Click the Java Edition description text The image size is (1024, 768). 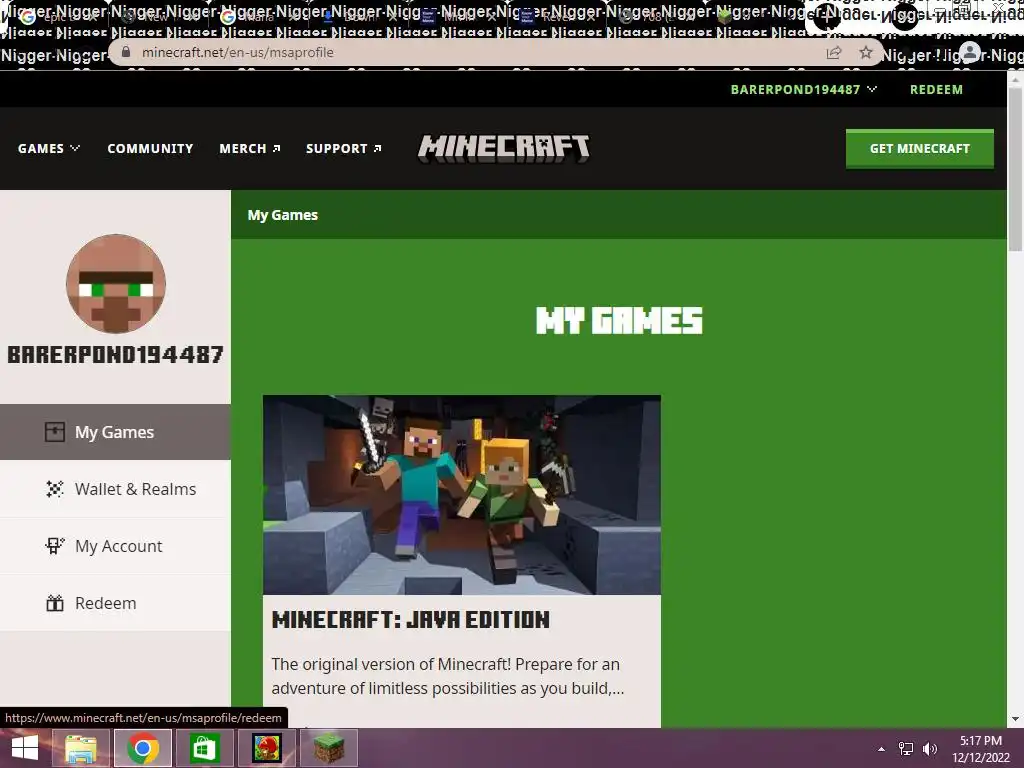tap(448, 676)
